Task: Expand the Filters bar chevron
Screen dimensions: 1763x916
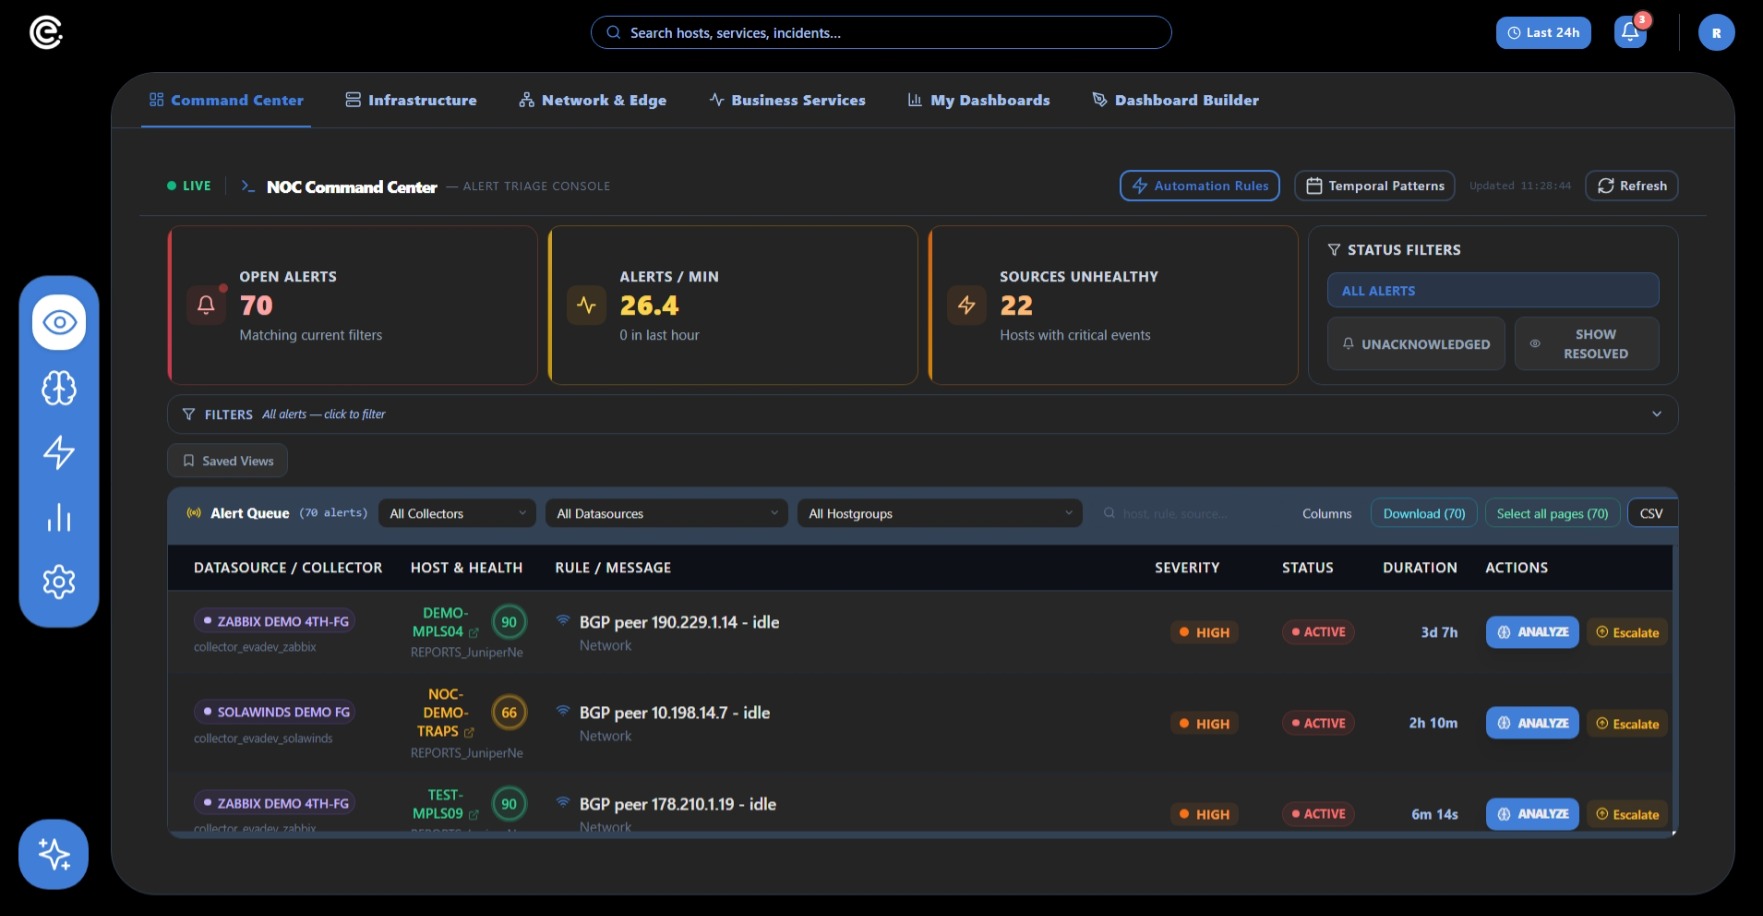Action: coord(1657,414)
